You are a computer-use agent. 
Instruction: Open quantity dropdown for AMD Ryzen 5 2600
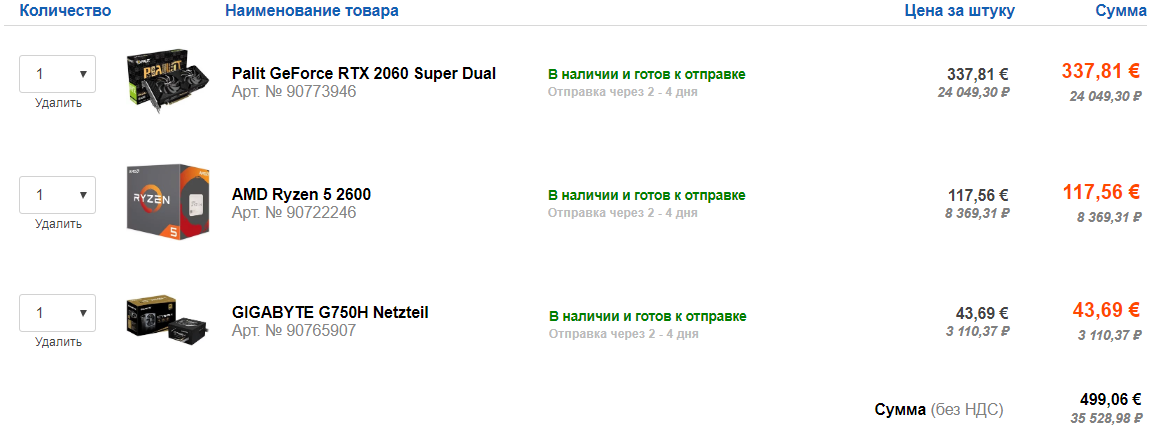(57, 195)
